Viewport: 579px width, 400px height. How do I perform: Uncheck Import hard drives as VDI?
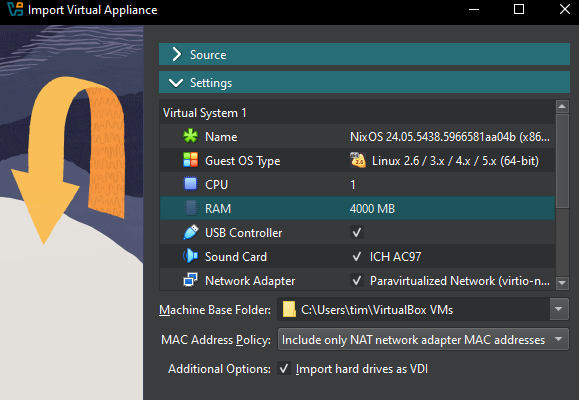pos(284,369)
